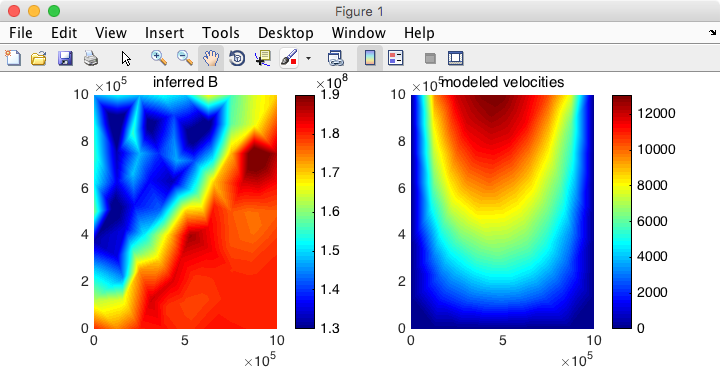Select the Edit Plot arrow tool
720x370 pixels.
point(126,58)
